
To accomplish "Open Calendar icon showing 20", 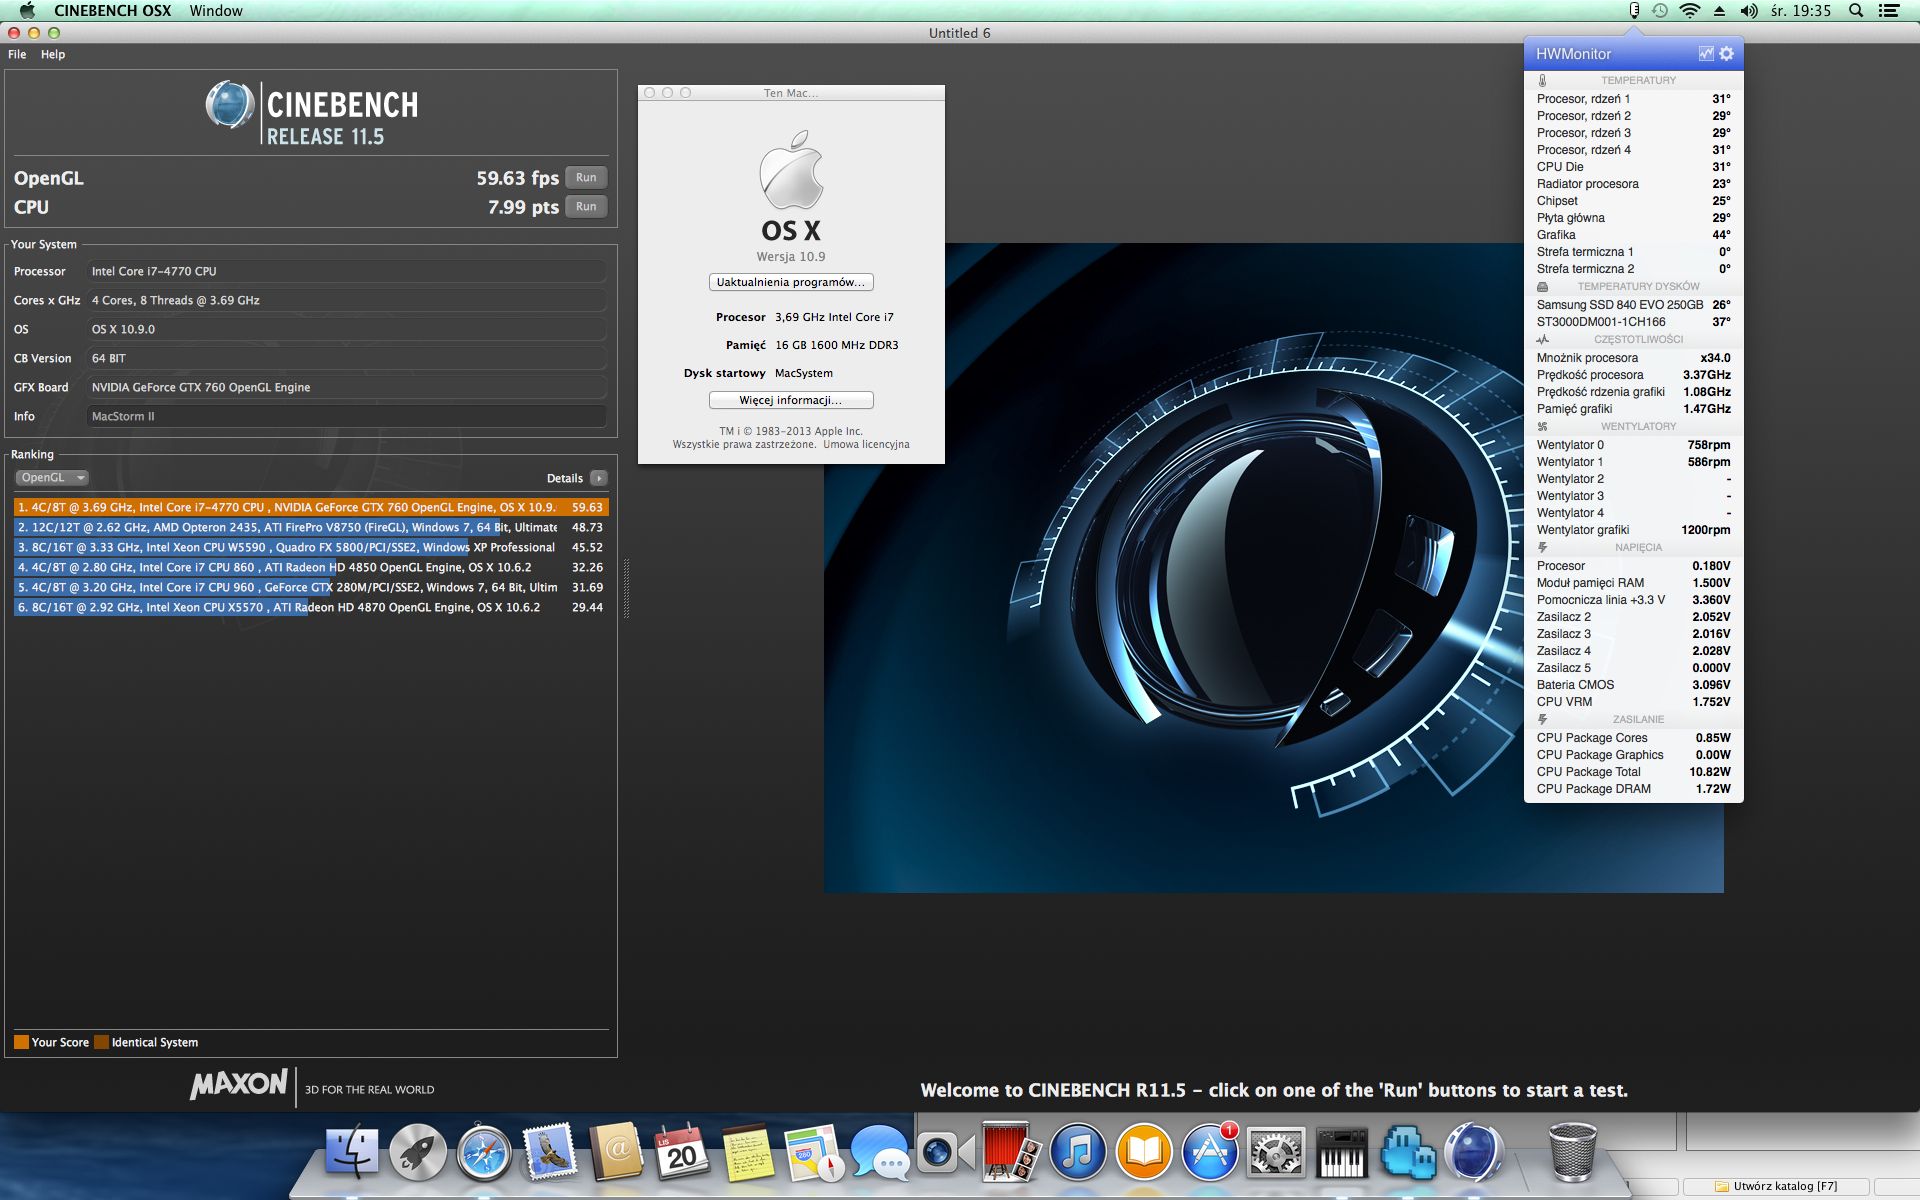I will 681,1152.
